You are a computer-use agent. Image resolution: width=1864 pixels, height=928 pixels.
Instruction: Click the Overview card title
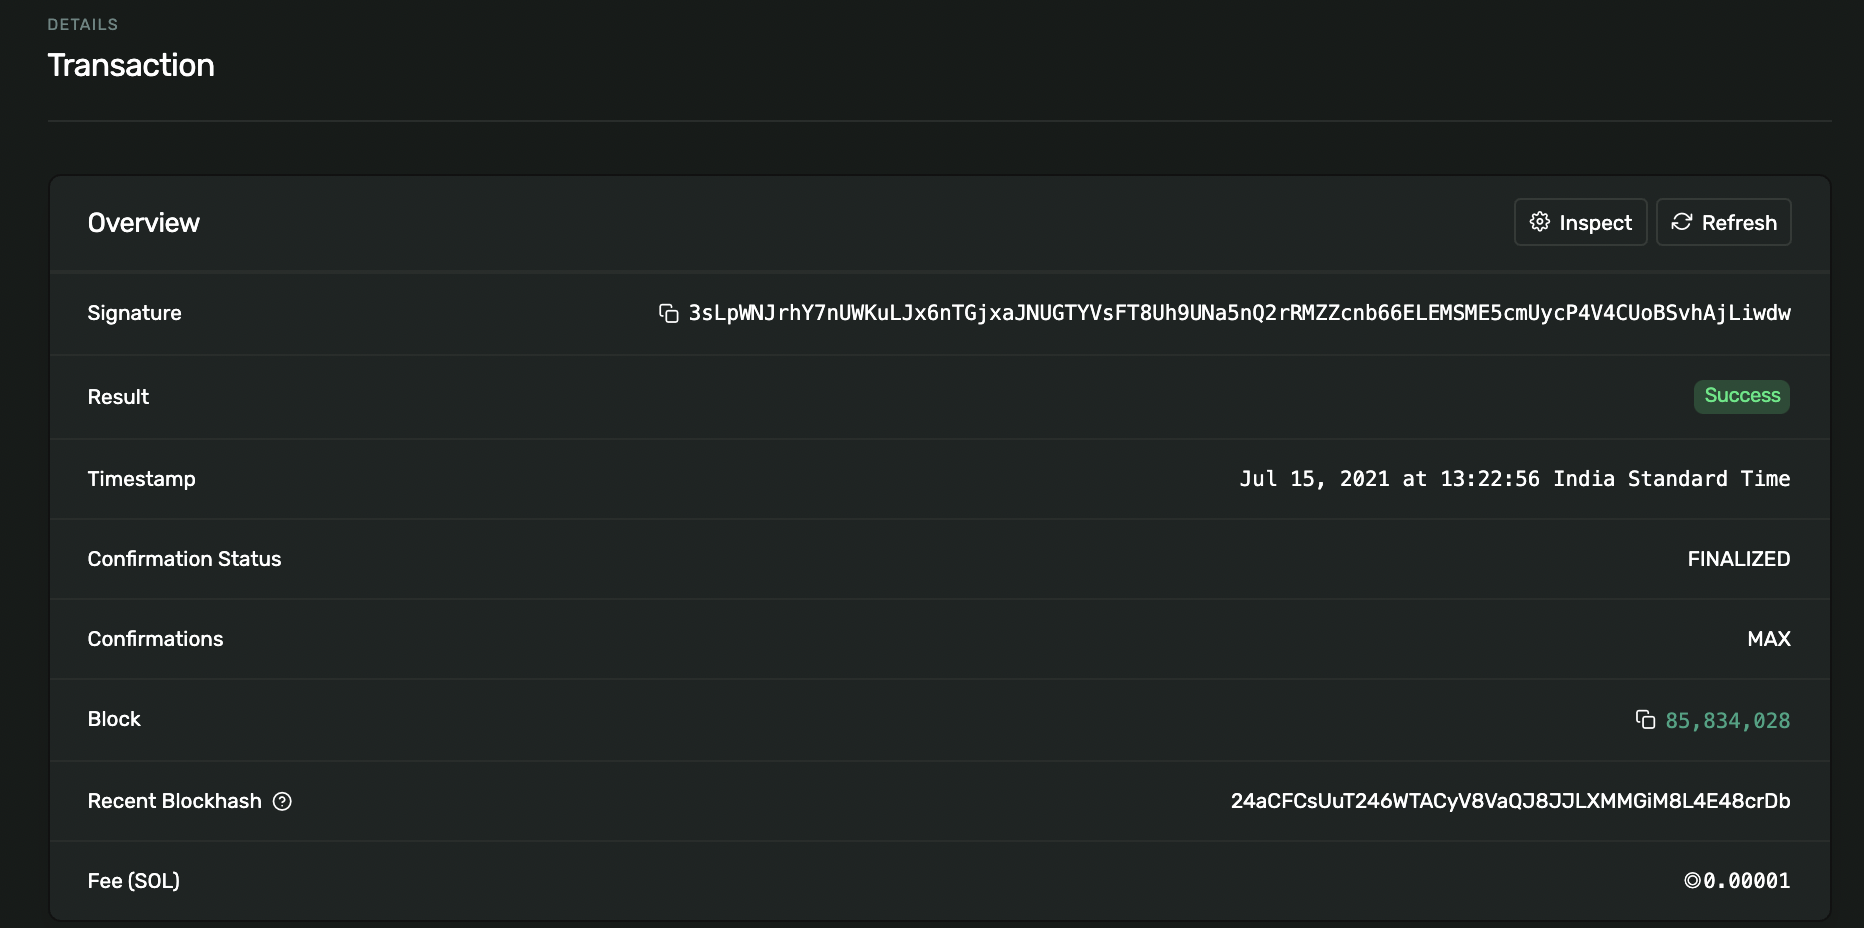pyautogui.click(x=144, y=223)
